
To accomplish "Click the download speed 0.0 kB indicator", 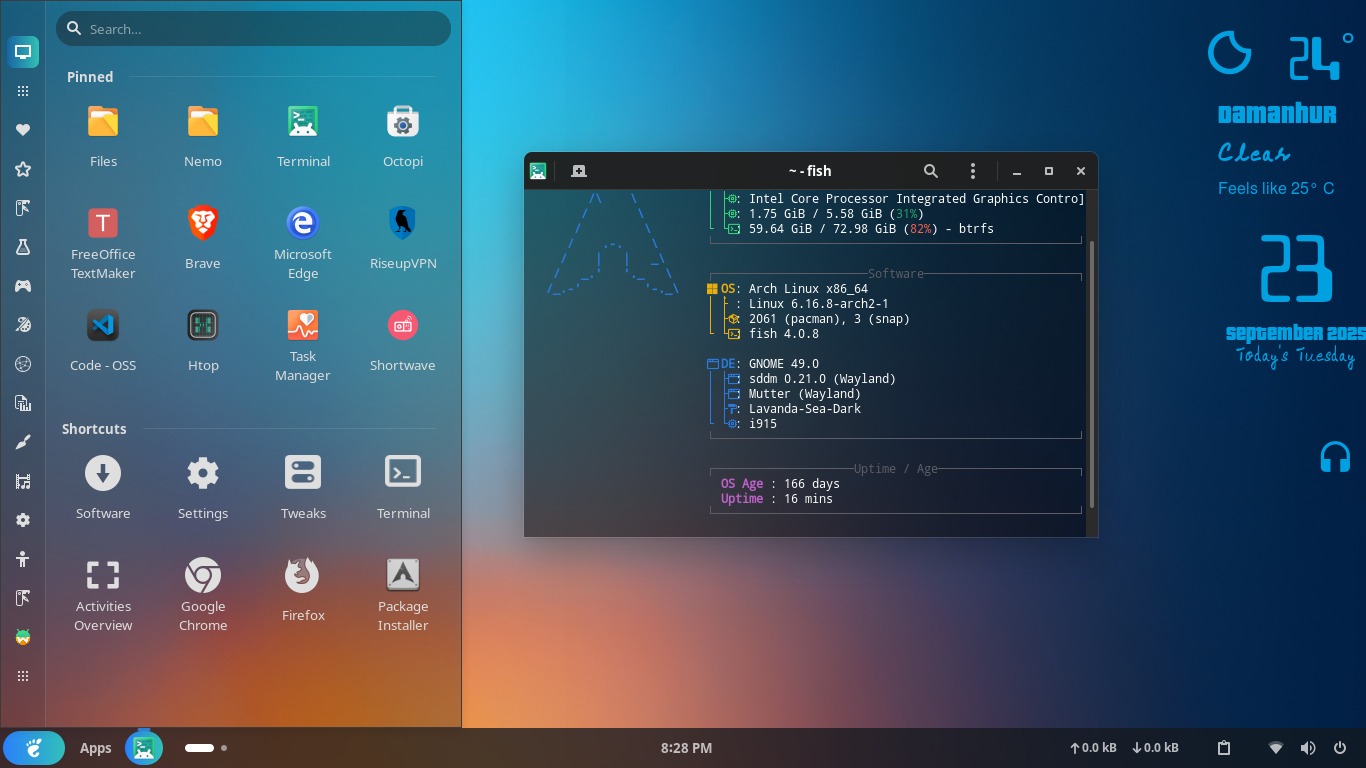I will click(x=1155, y=748).
